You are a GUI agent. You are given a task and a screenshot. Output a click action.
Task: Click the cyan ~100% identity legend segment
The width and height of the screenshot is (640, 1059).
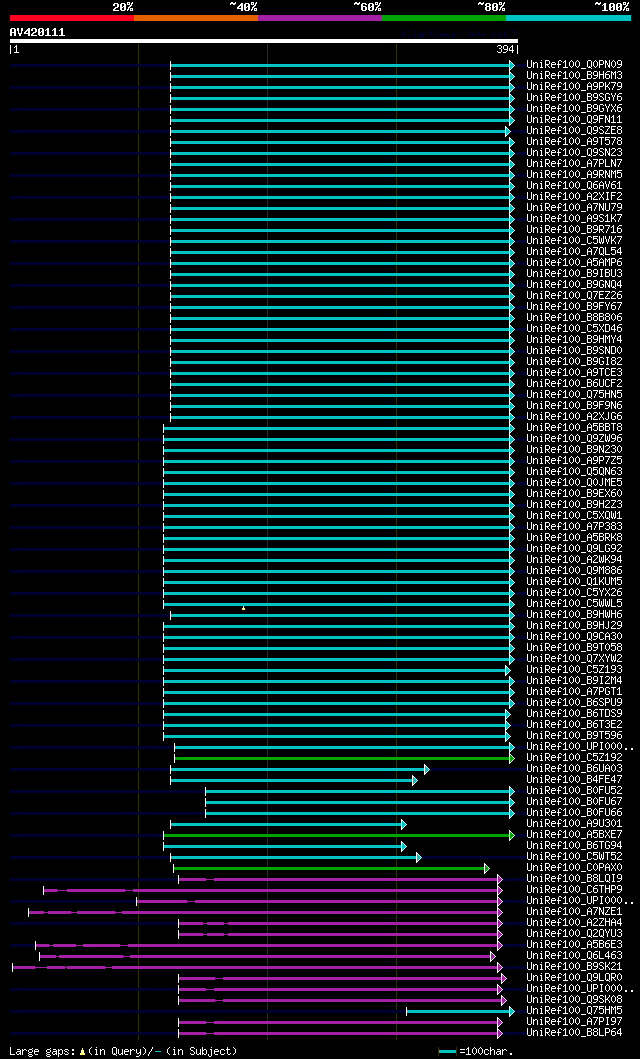coord(568,18)
